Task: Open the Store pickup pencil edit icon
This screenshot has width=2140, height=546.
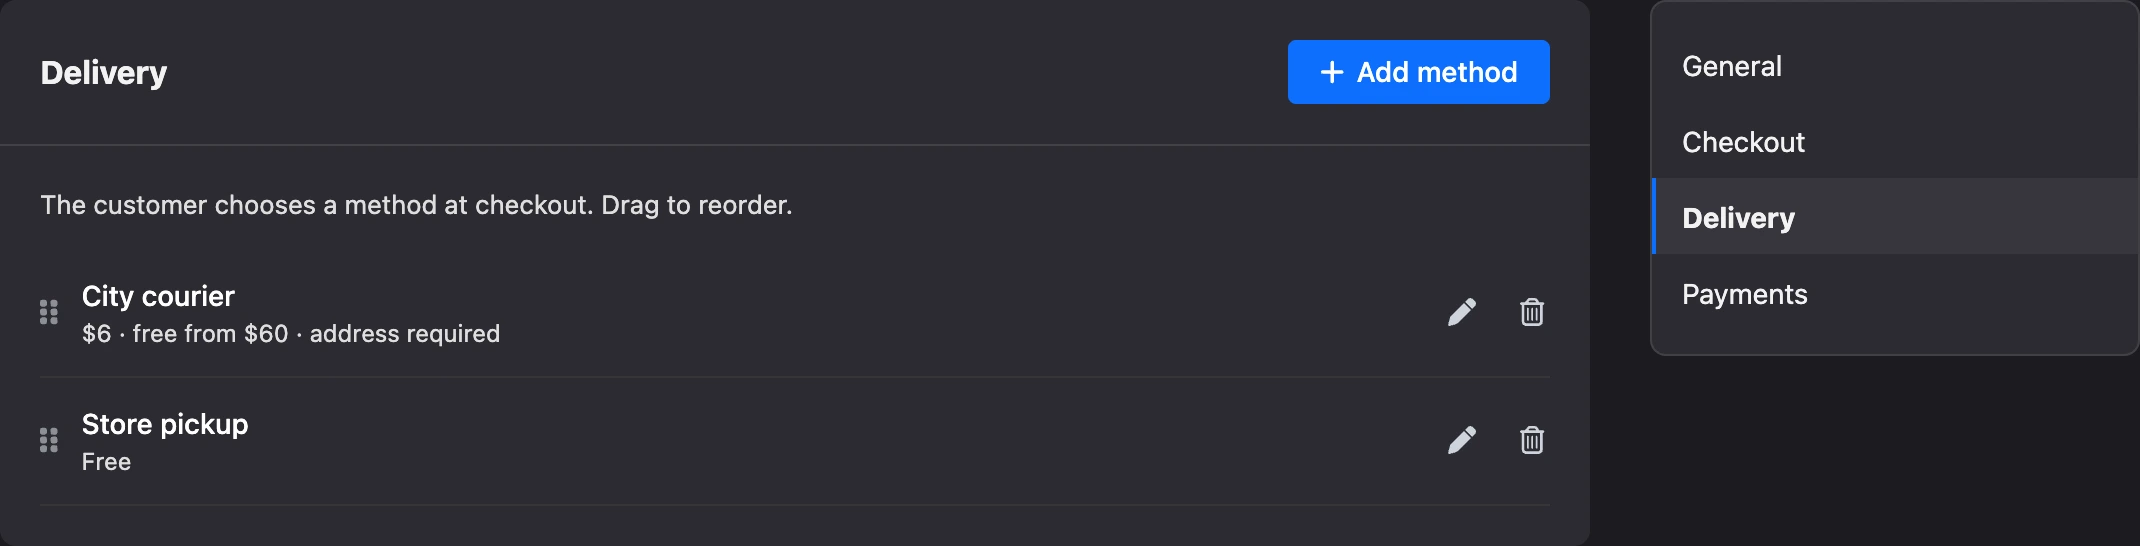Action: [1462, 441]
